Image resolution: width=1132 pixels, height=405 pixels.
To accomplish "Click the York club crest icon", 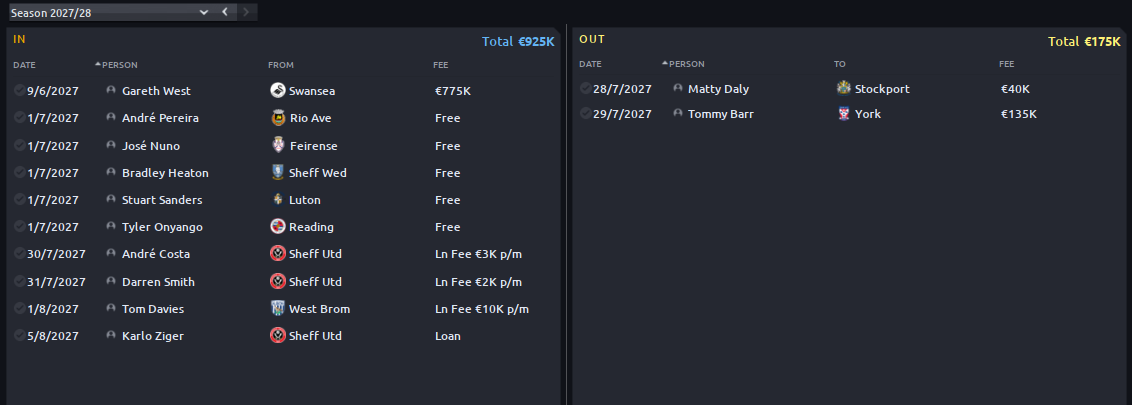I will 843,114.
